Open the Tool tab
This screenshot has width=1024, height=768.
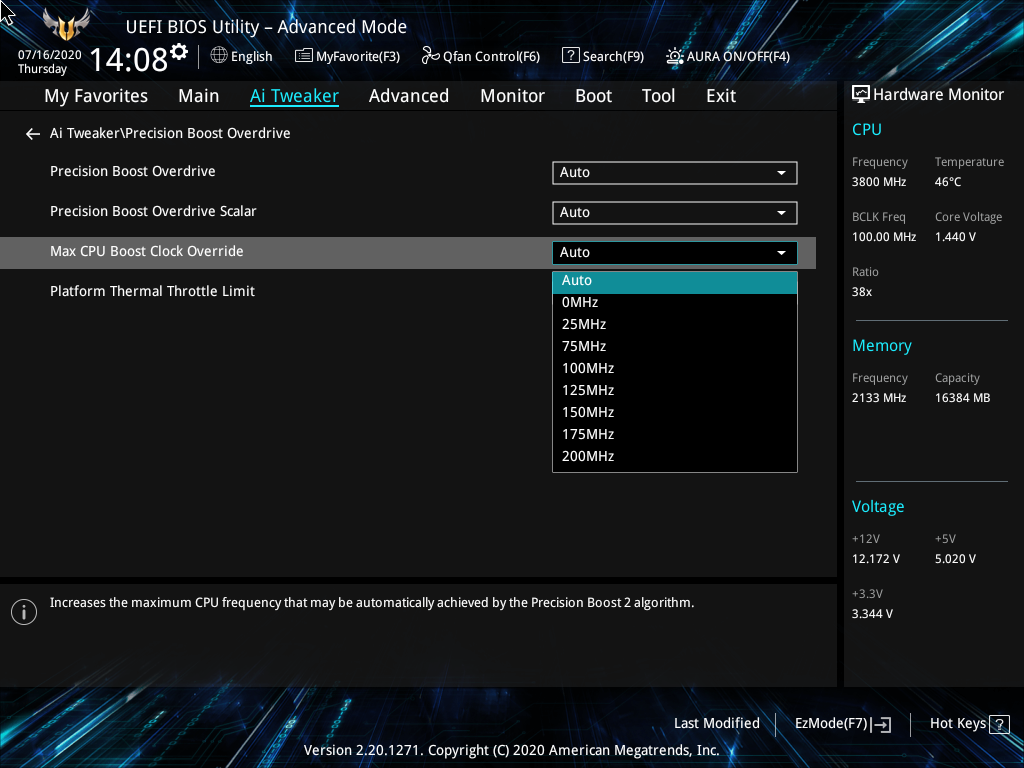point(658,96)
